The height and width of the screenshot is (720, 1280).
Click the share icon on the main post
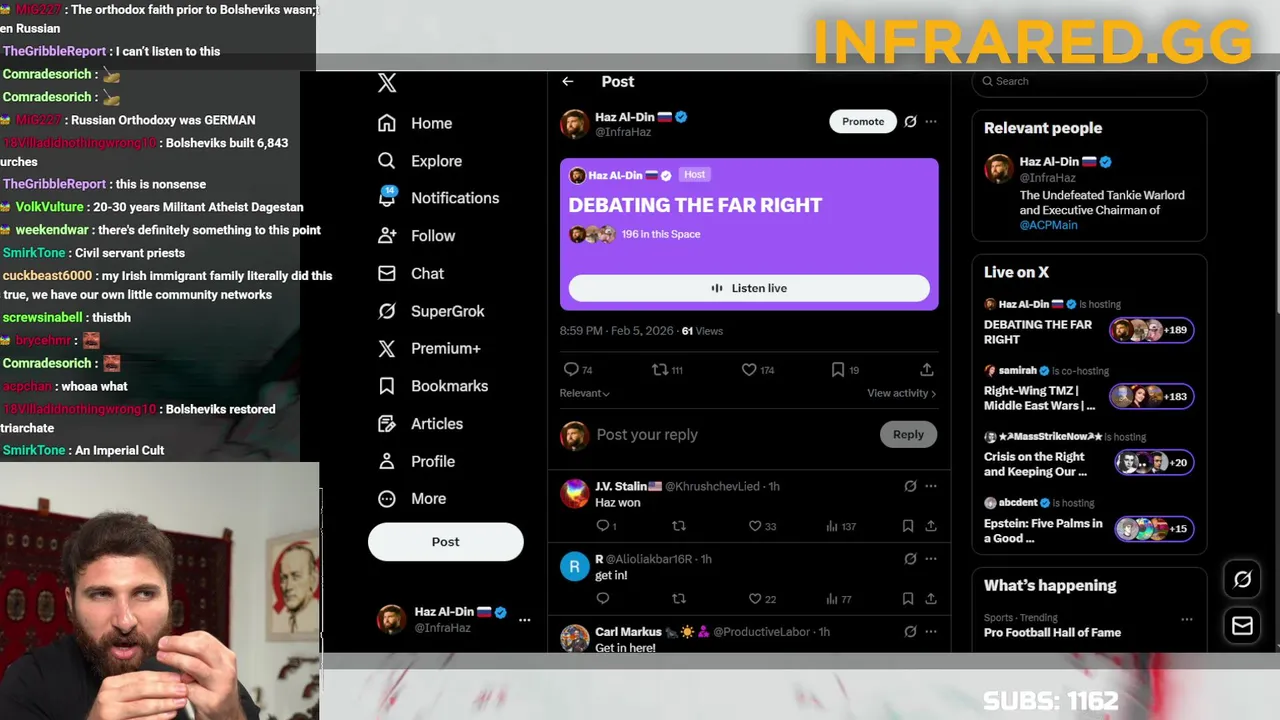927,370
